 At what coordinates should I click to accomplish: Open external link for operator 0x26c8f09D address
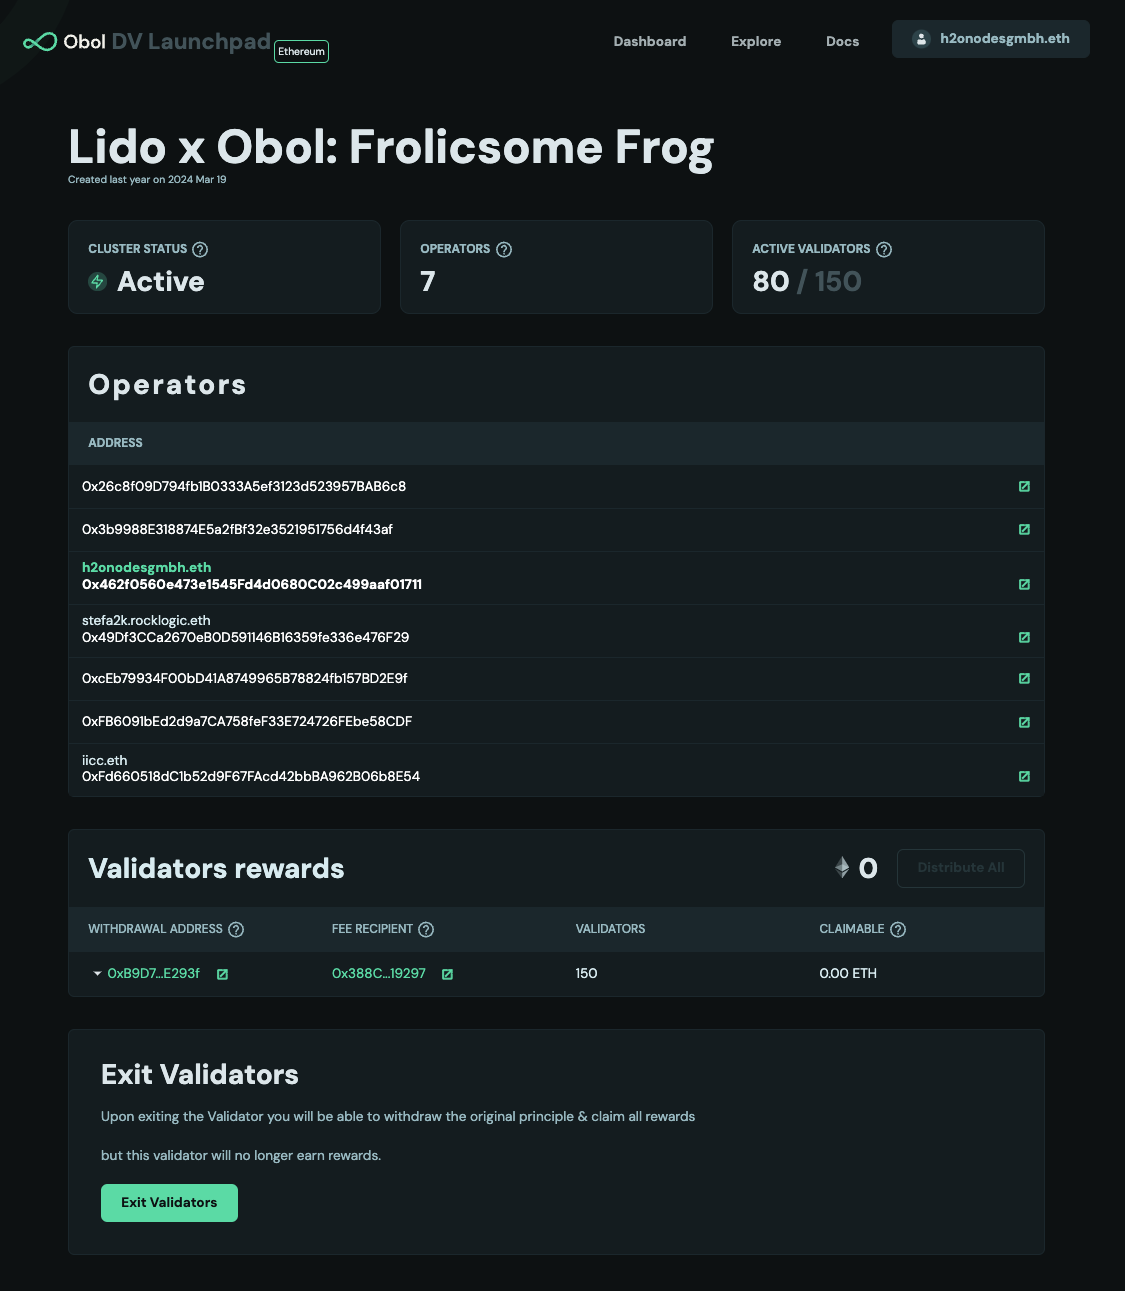(1024, 487)
